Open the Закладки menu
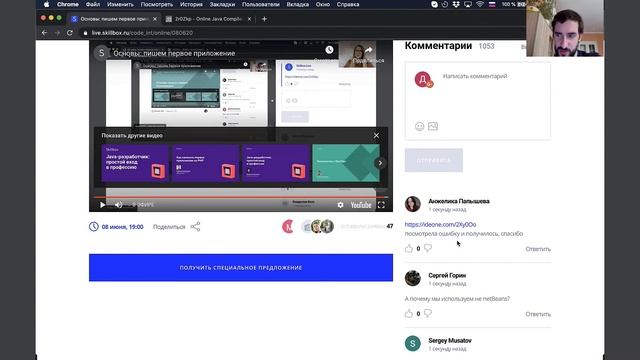 tap(222, 4)
